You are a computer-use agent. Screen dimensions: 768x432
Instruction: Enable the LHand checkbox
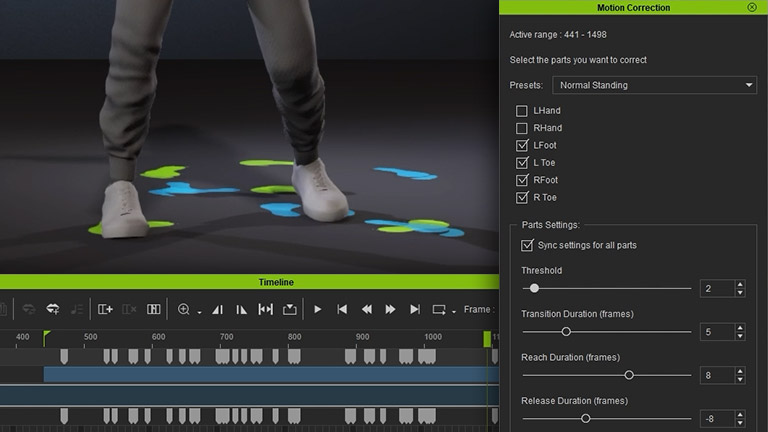pyautogui.click(x=522, y=111)
